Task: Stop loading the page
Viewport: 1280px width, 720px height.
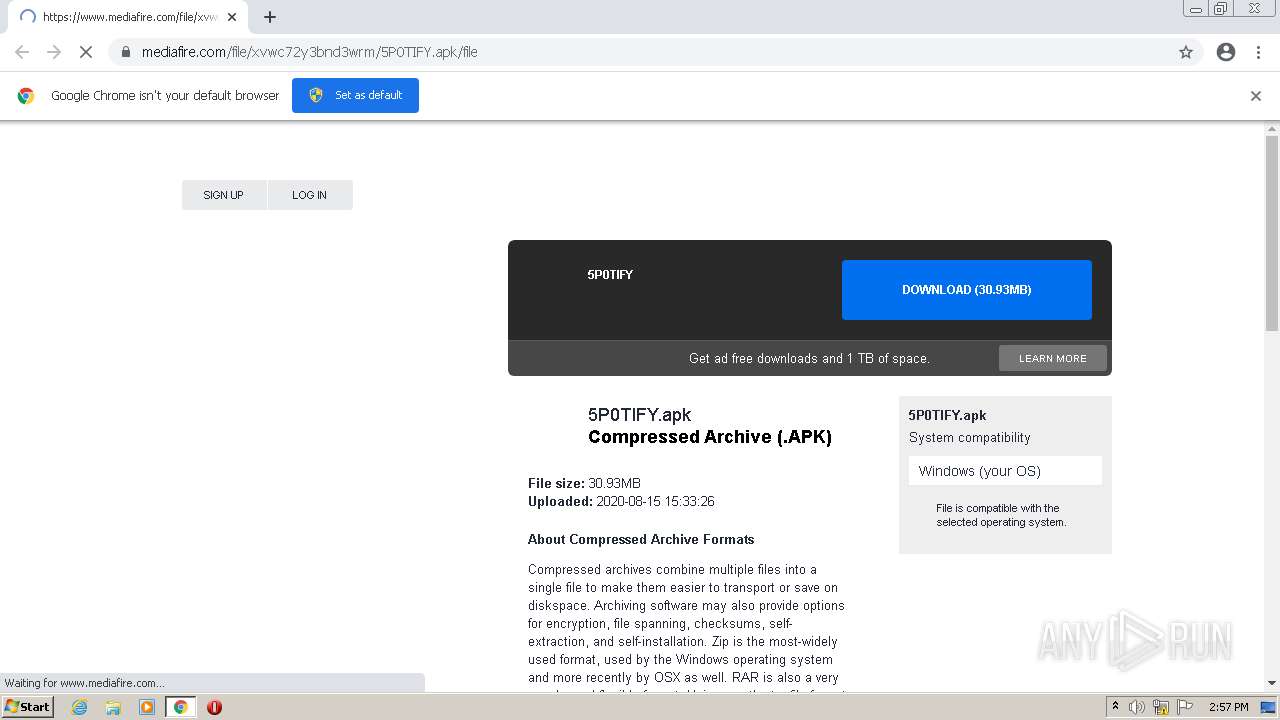Action: point(86,52)
